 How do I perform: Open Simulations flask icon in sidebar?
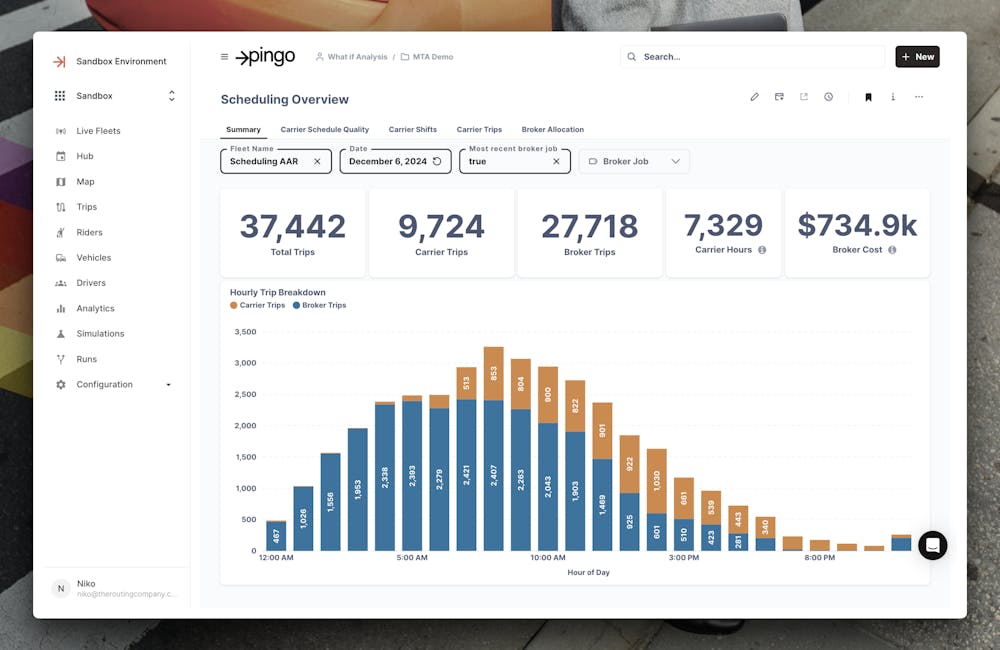pyautogui.click(x=61, y=334)
